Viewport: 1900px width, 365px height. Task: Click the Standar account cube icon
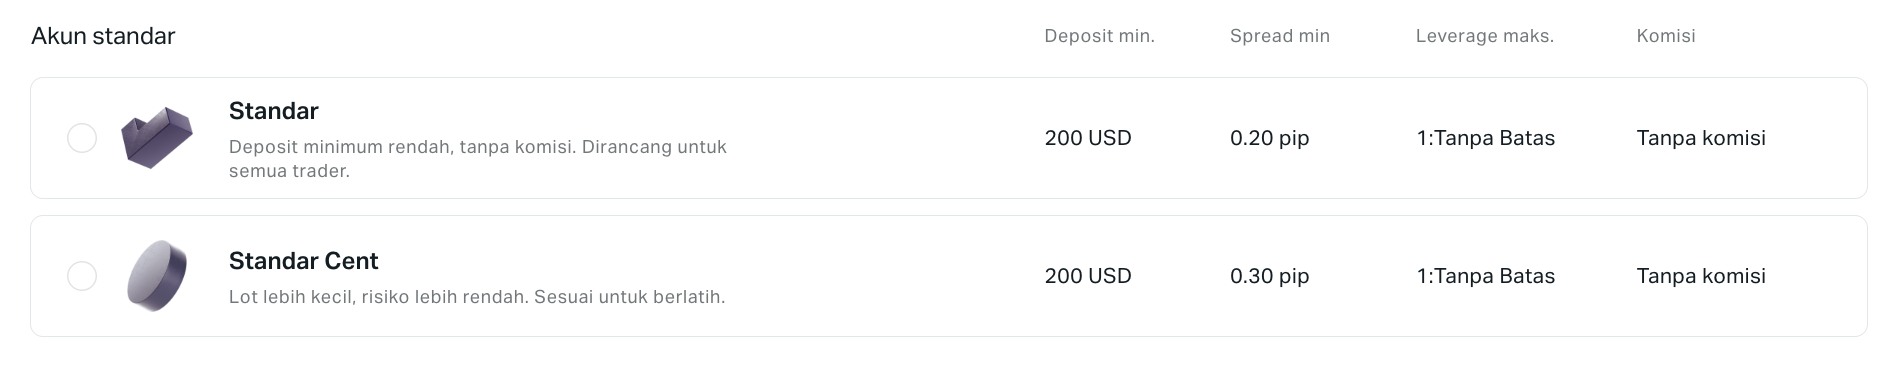pyautogui.click(x=157, y=138)
